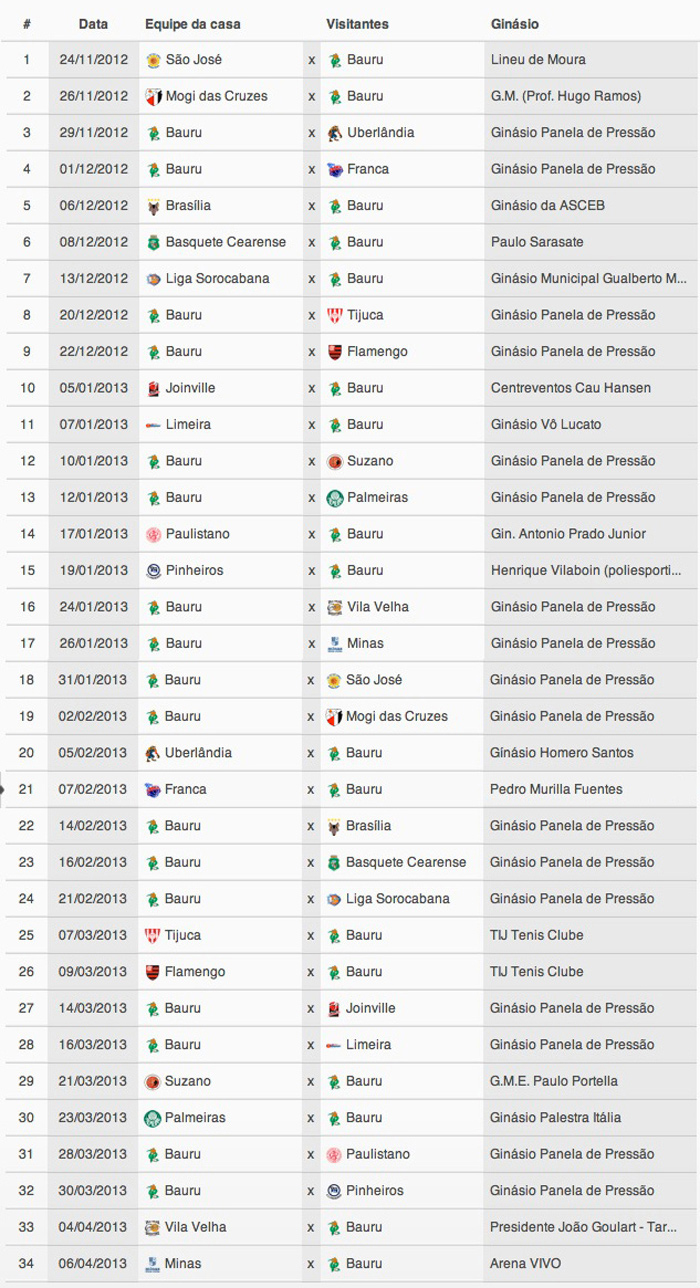Click the Equipe da casa column header

(192, 23)
